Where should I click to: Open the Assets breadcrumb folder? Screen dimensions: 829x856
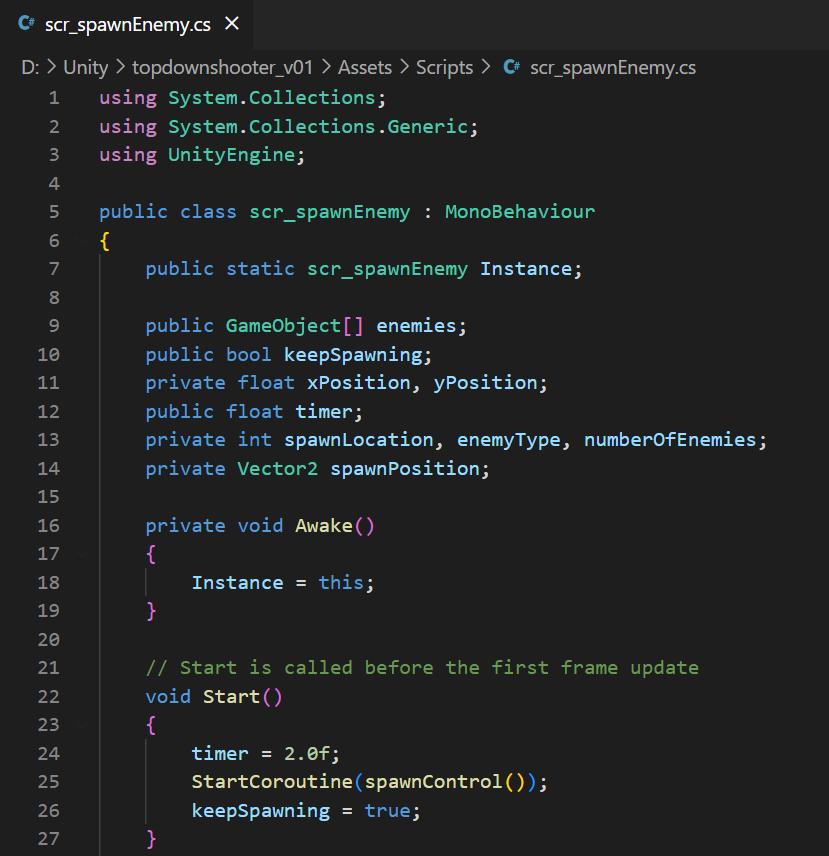tap(364, 68)
